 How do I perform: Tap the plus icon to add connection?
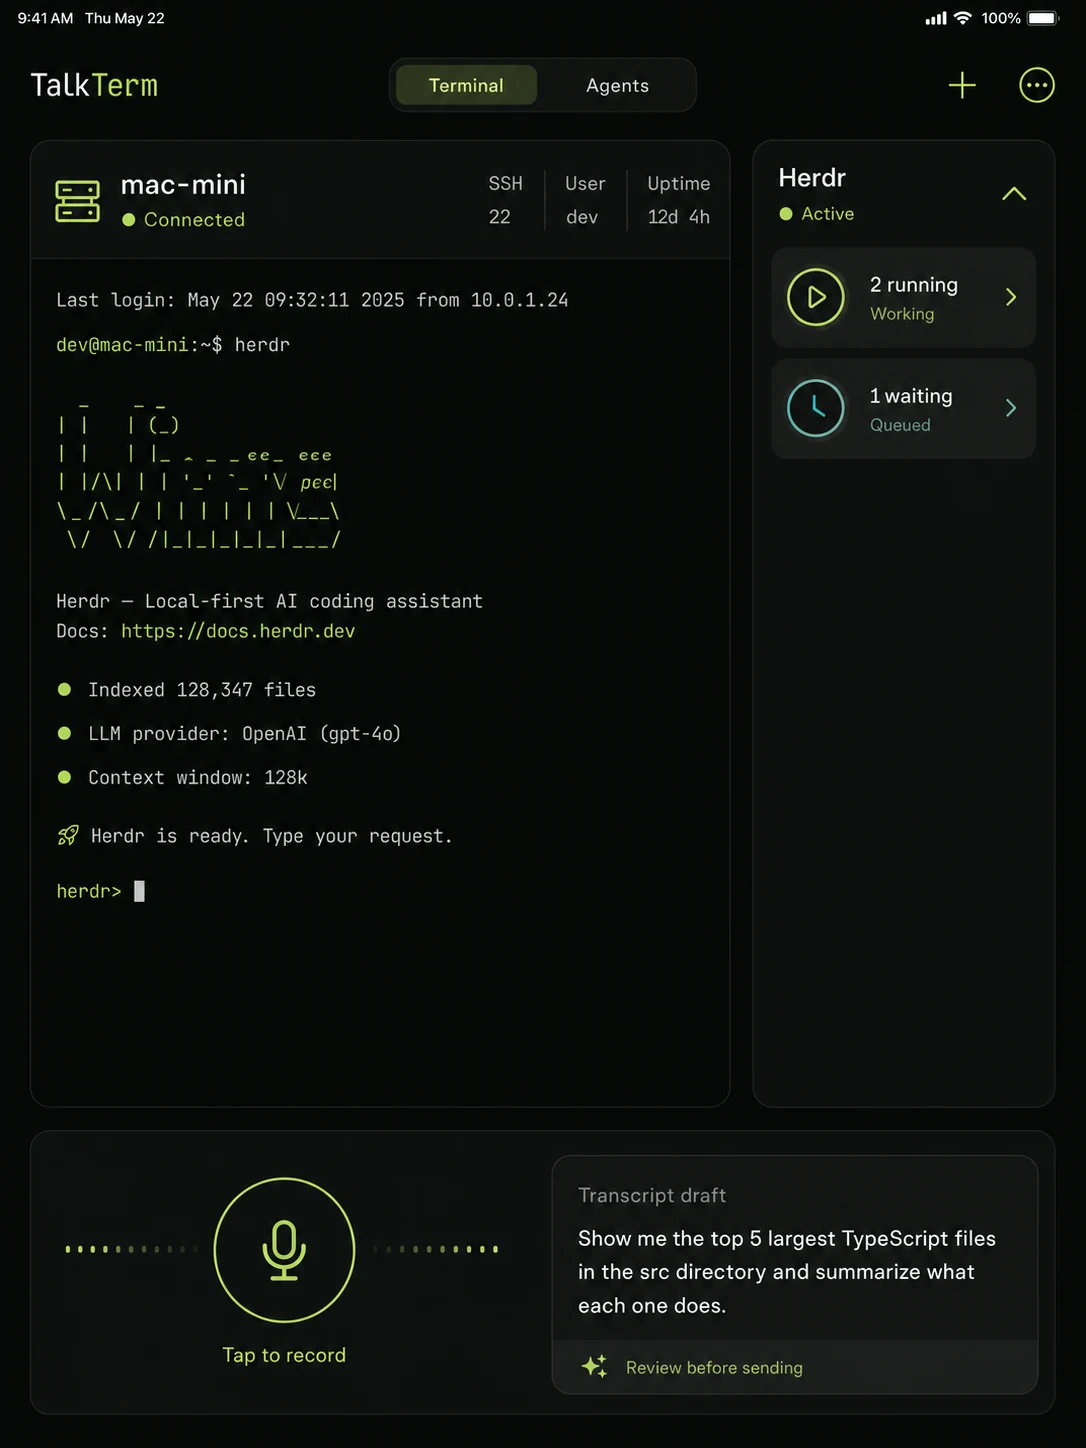[x=962, y=85]
